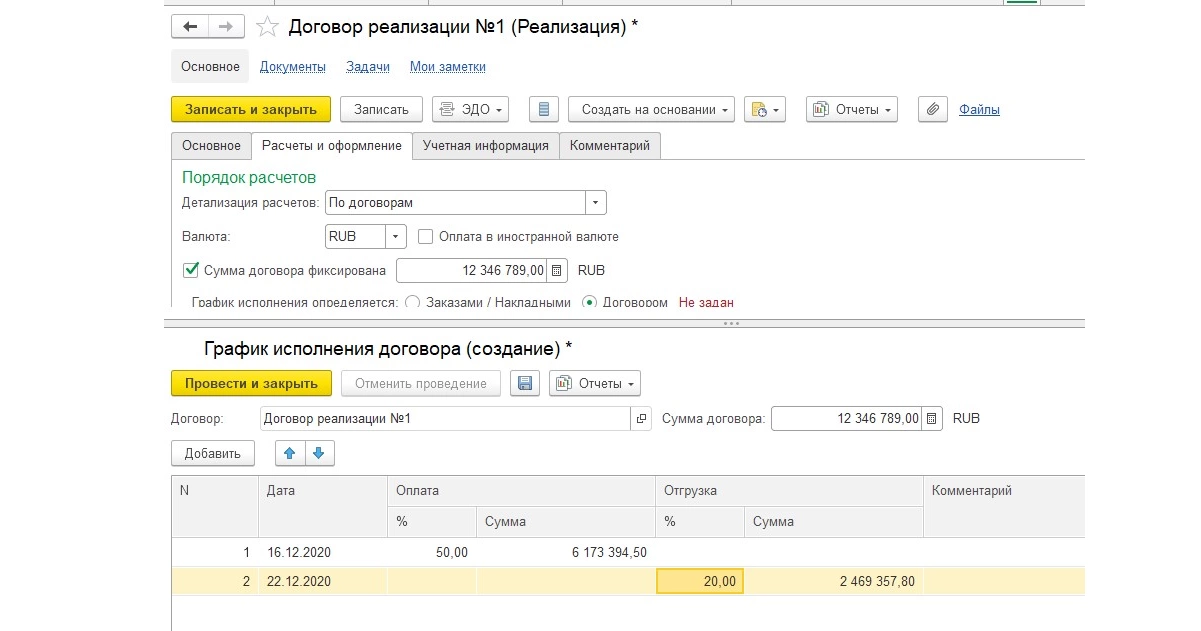Toggle the 'Оплата в иностранной валюте' checkbox
This screenshot has width=1201, height=631.
point(425,237)
